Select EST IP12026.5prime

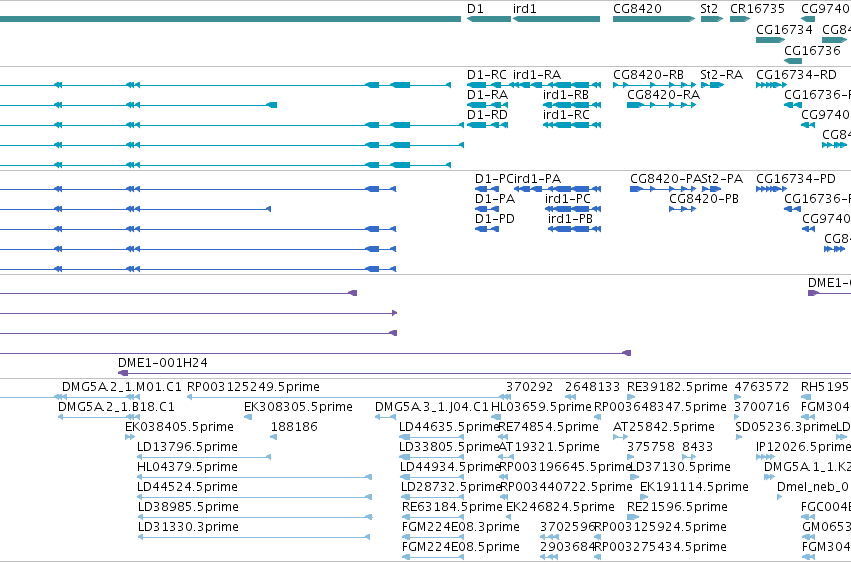click(x=803, y=448)
